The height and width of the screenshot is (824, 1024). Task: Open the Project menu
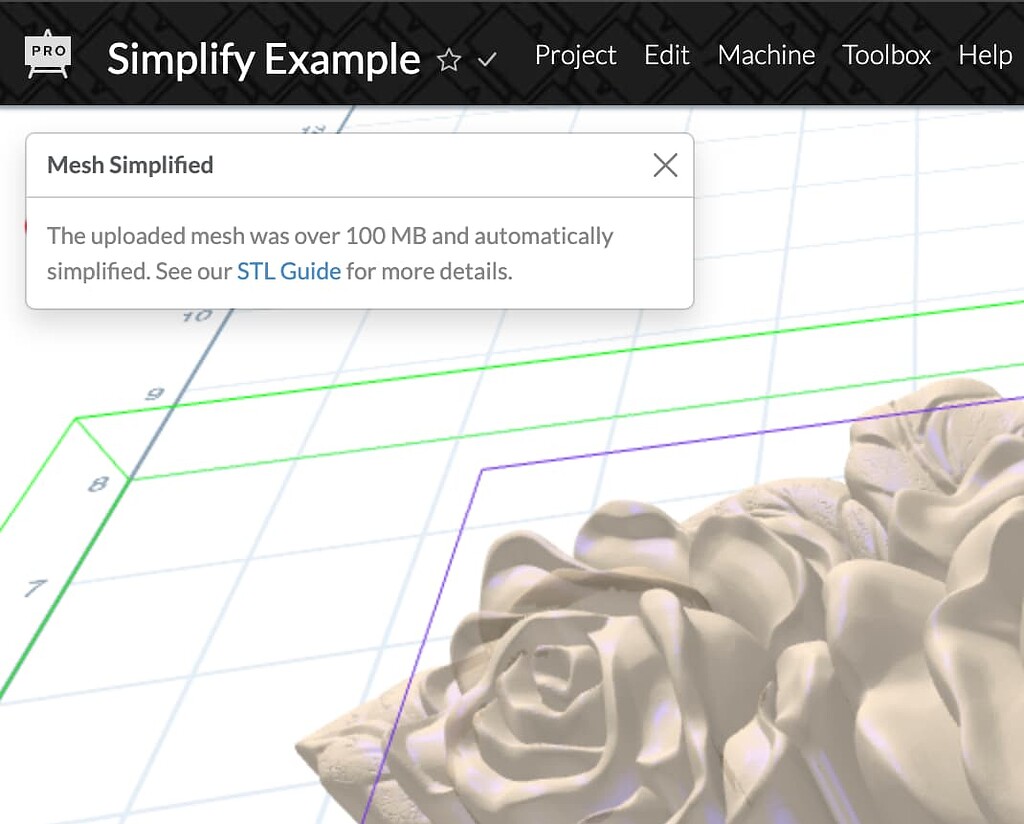(575, 55)
